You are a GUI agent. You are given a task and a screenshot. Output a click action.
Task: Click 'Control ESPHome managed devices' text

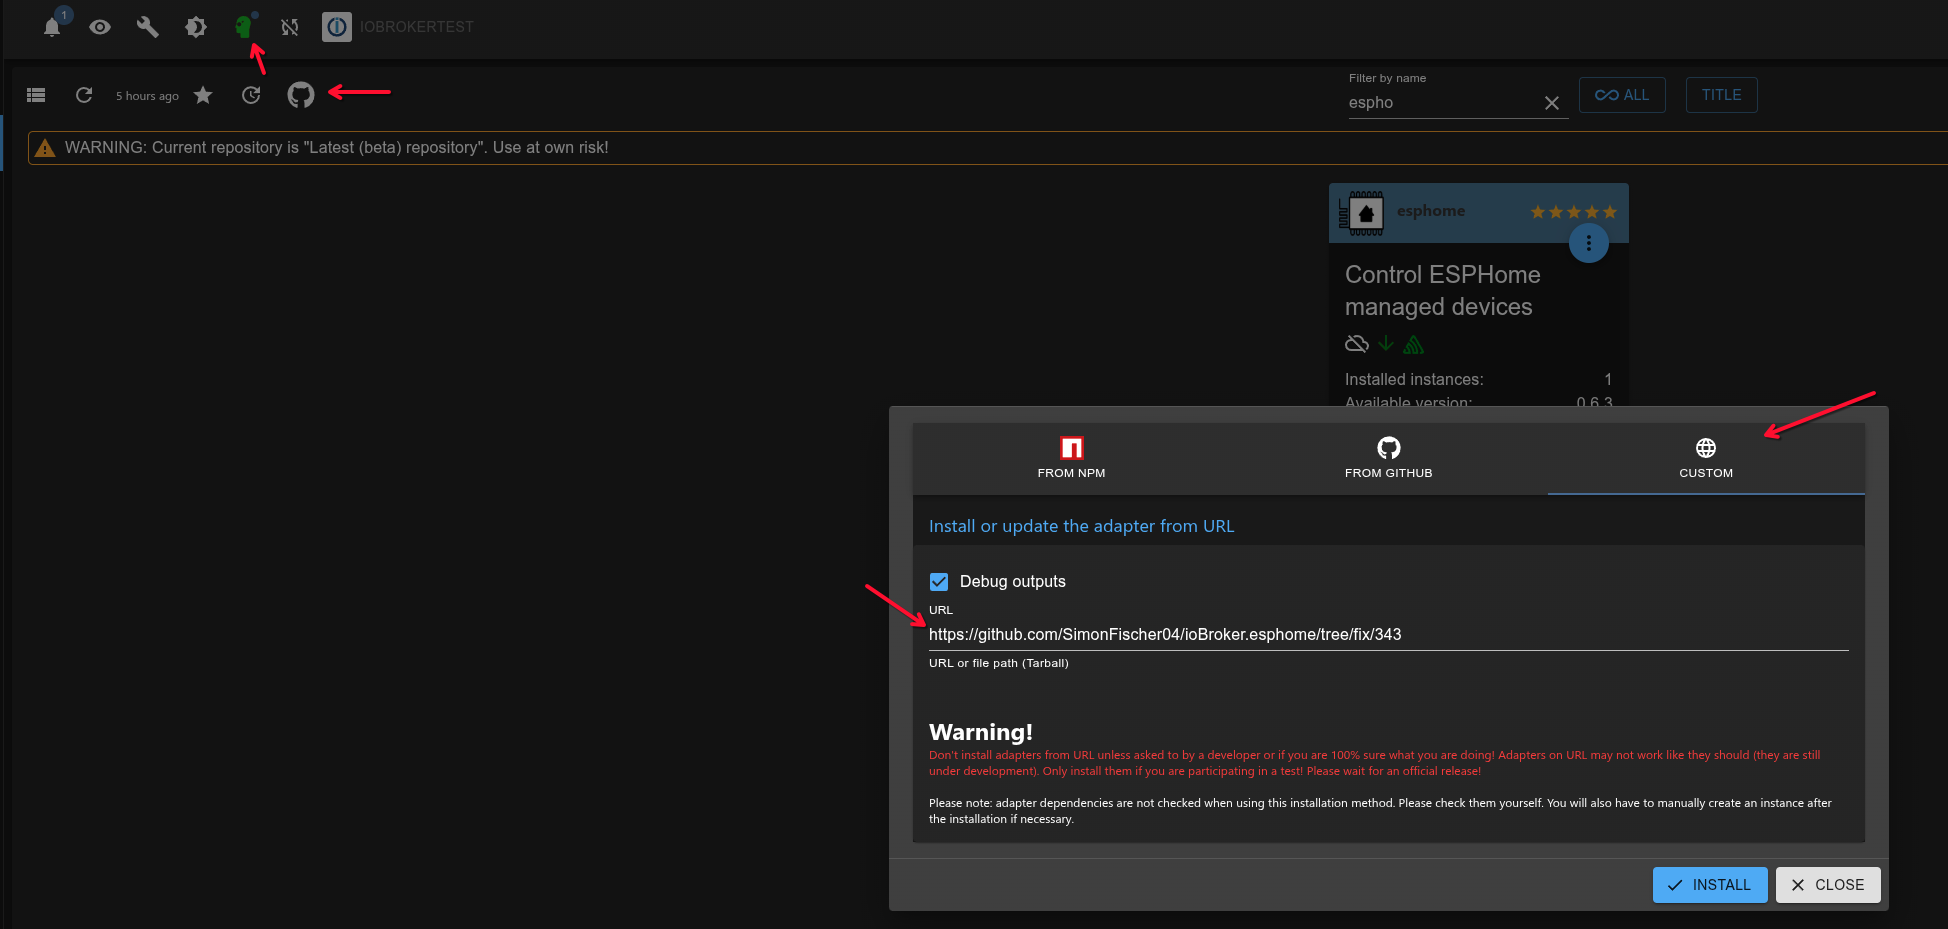click(x=1443, y=291)
